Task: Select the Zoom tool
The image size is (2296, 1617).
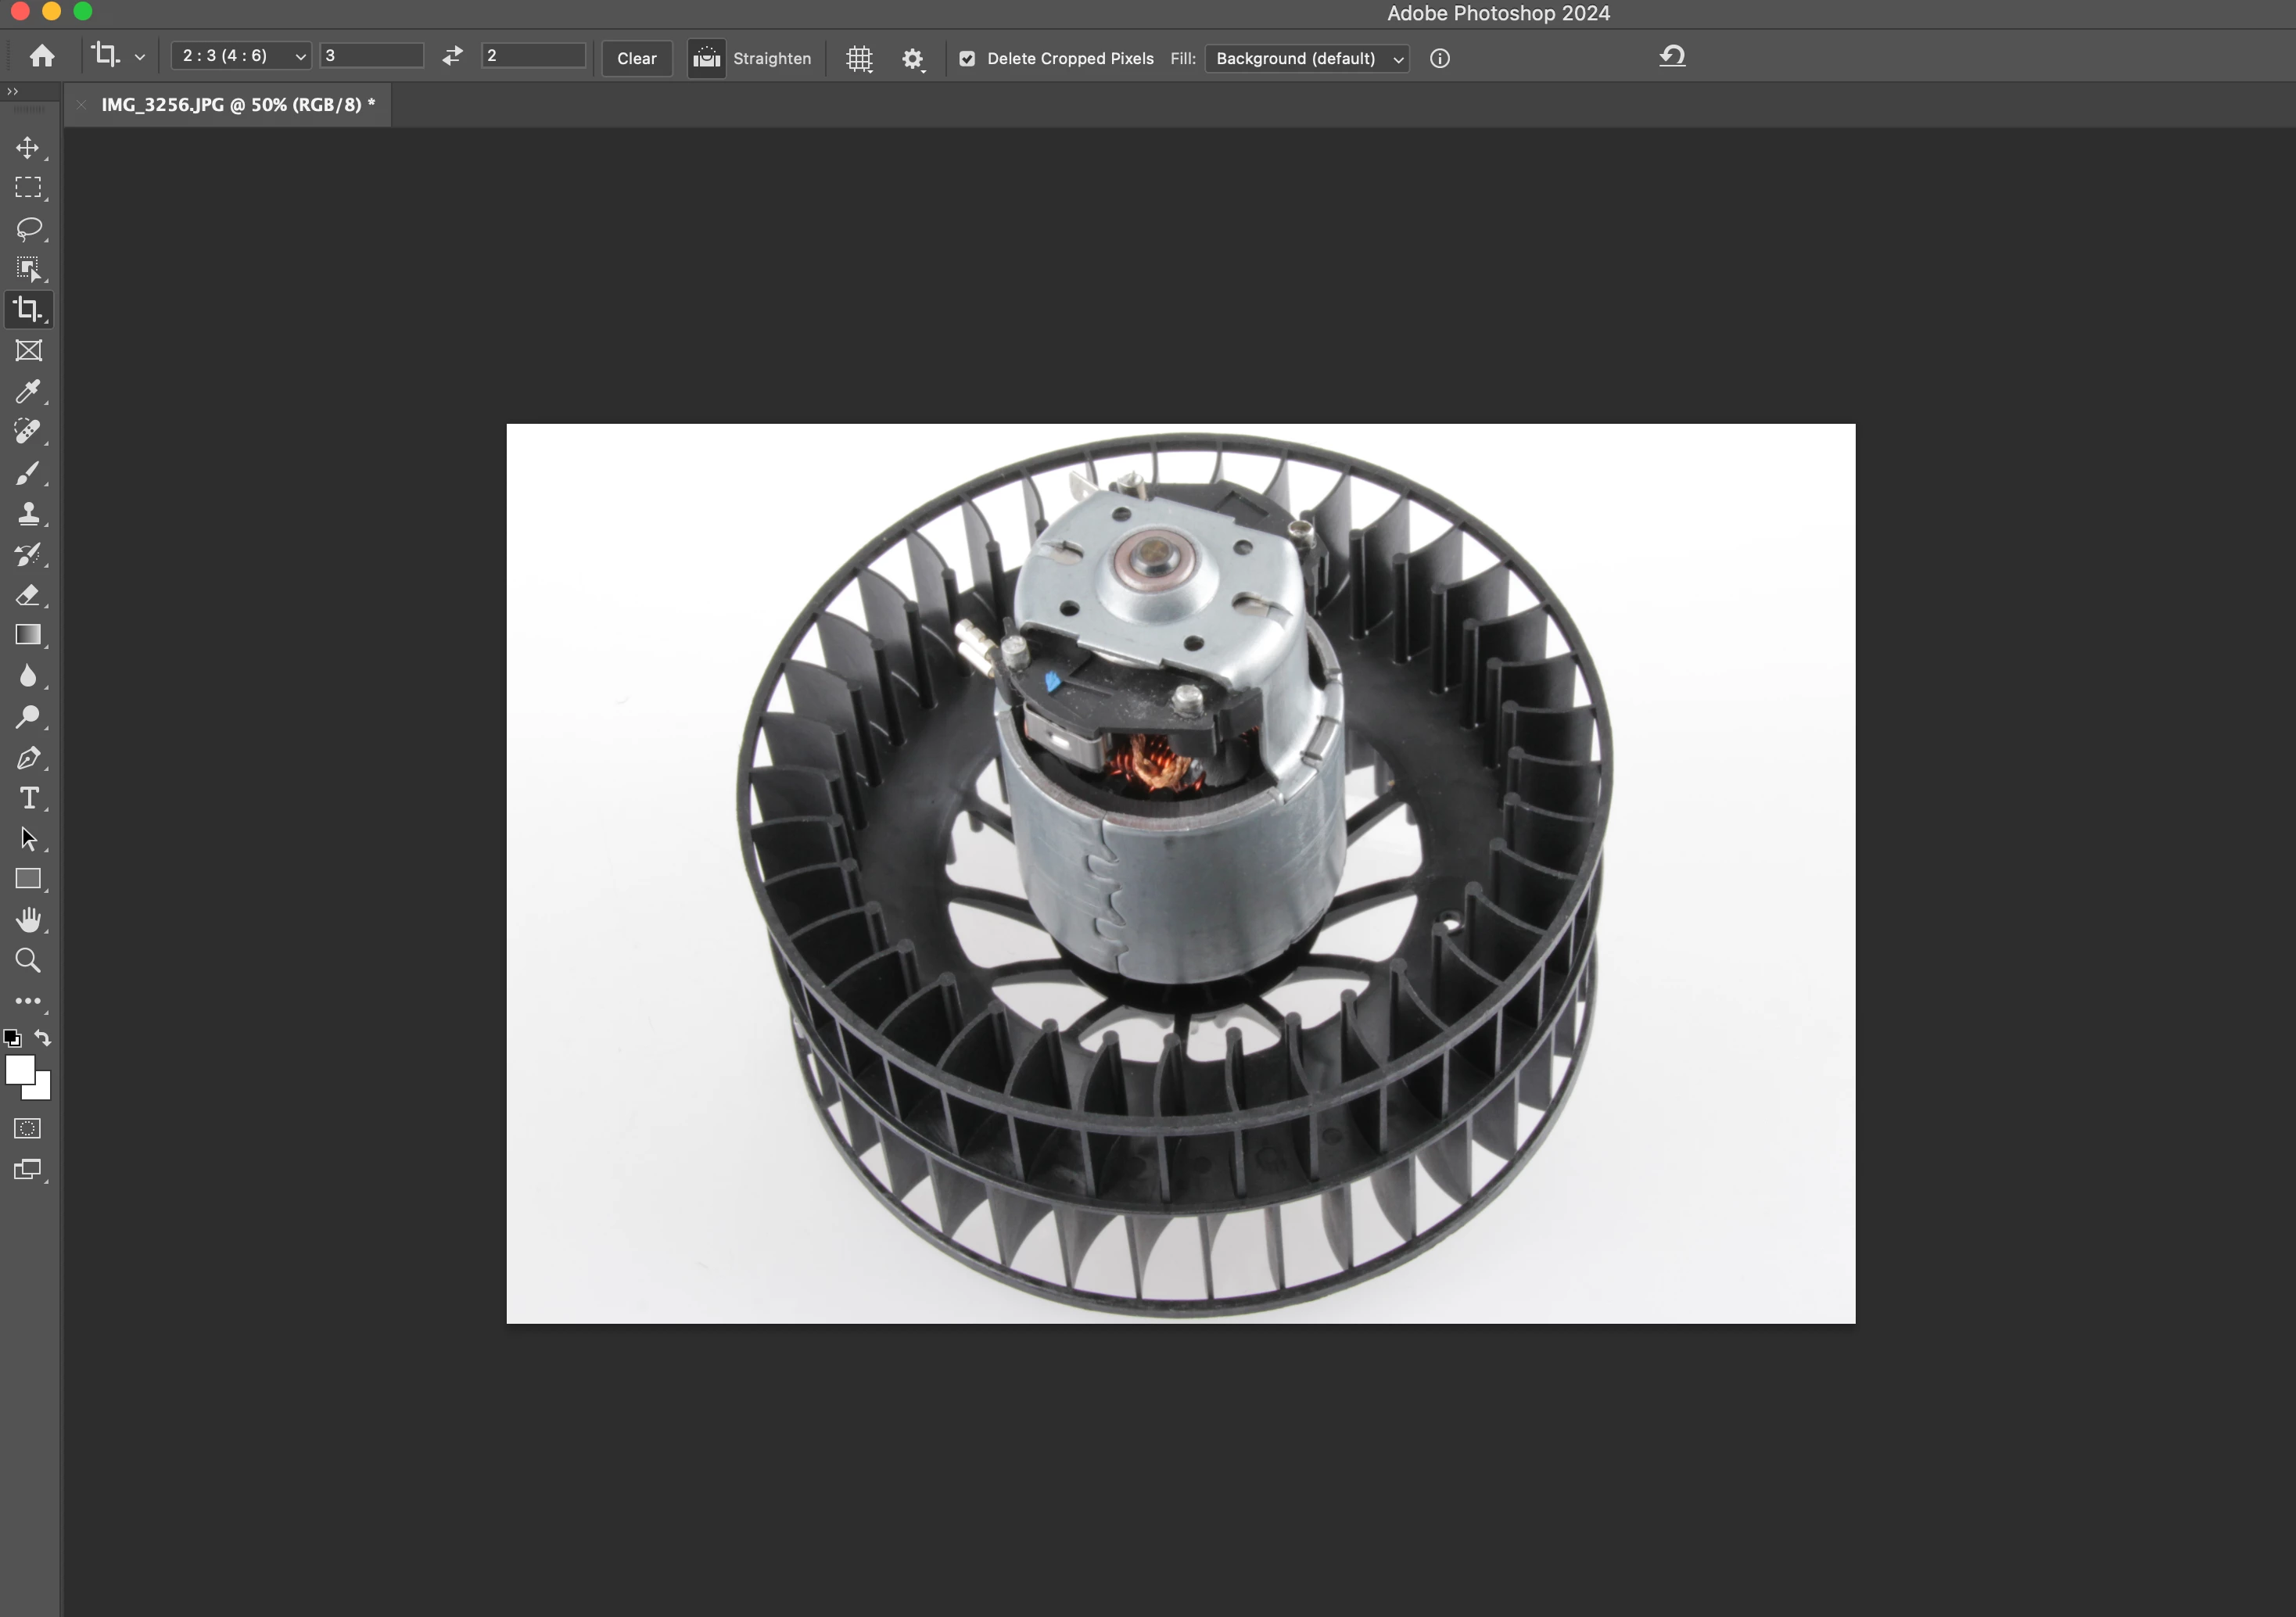Action: coord(28,961)
